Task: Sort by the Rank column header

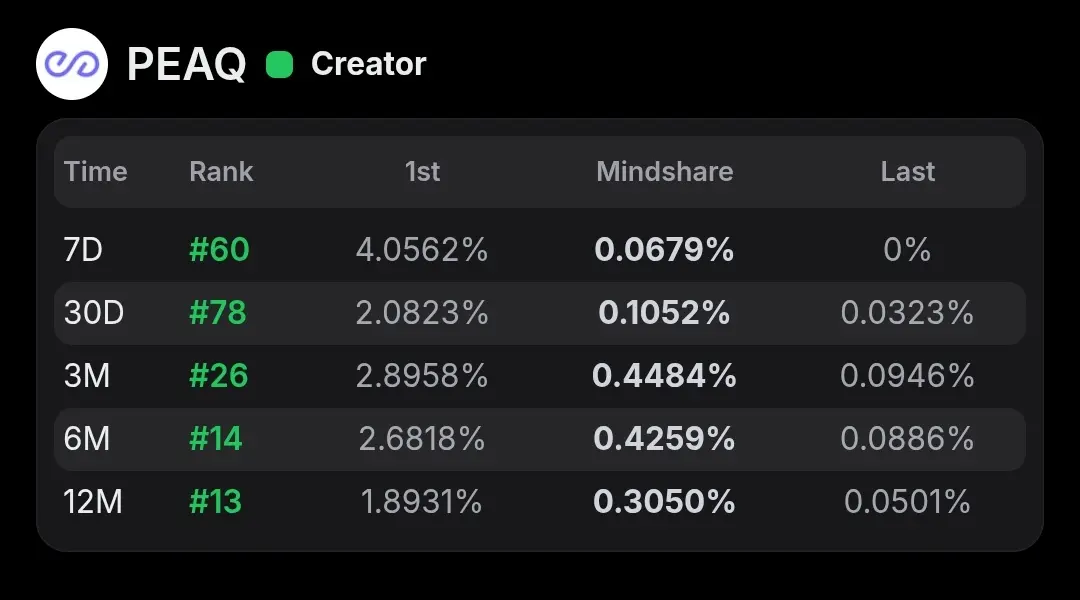Action: (221, 172)
